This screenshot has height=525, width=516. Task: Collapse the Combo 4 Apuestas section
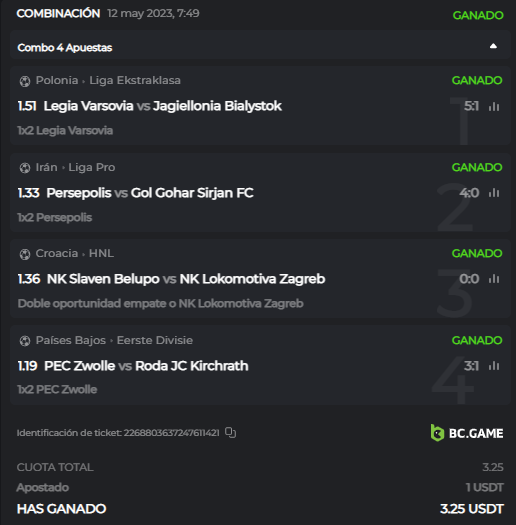pos(493,46)
